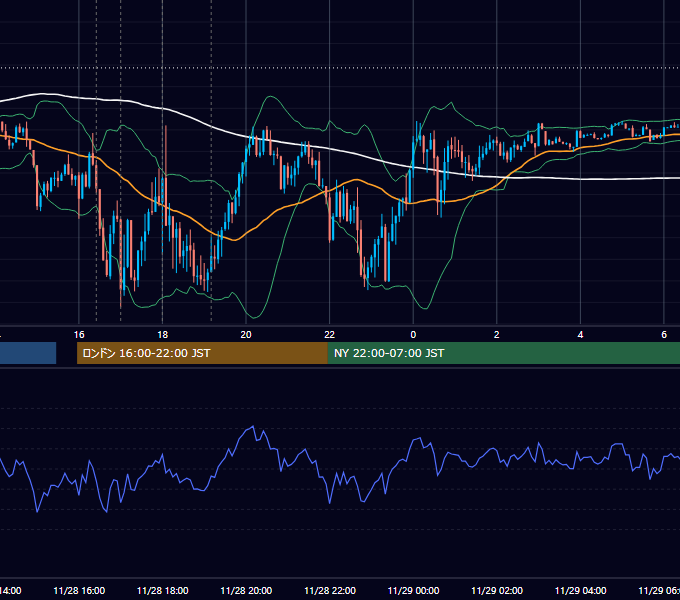Click the '16' hour label on chart axis
This screenshot has width=680, height=600.
point(79,335)
